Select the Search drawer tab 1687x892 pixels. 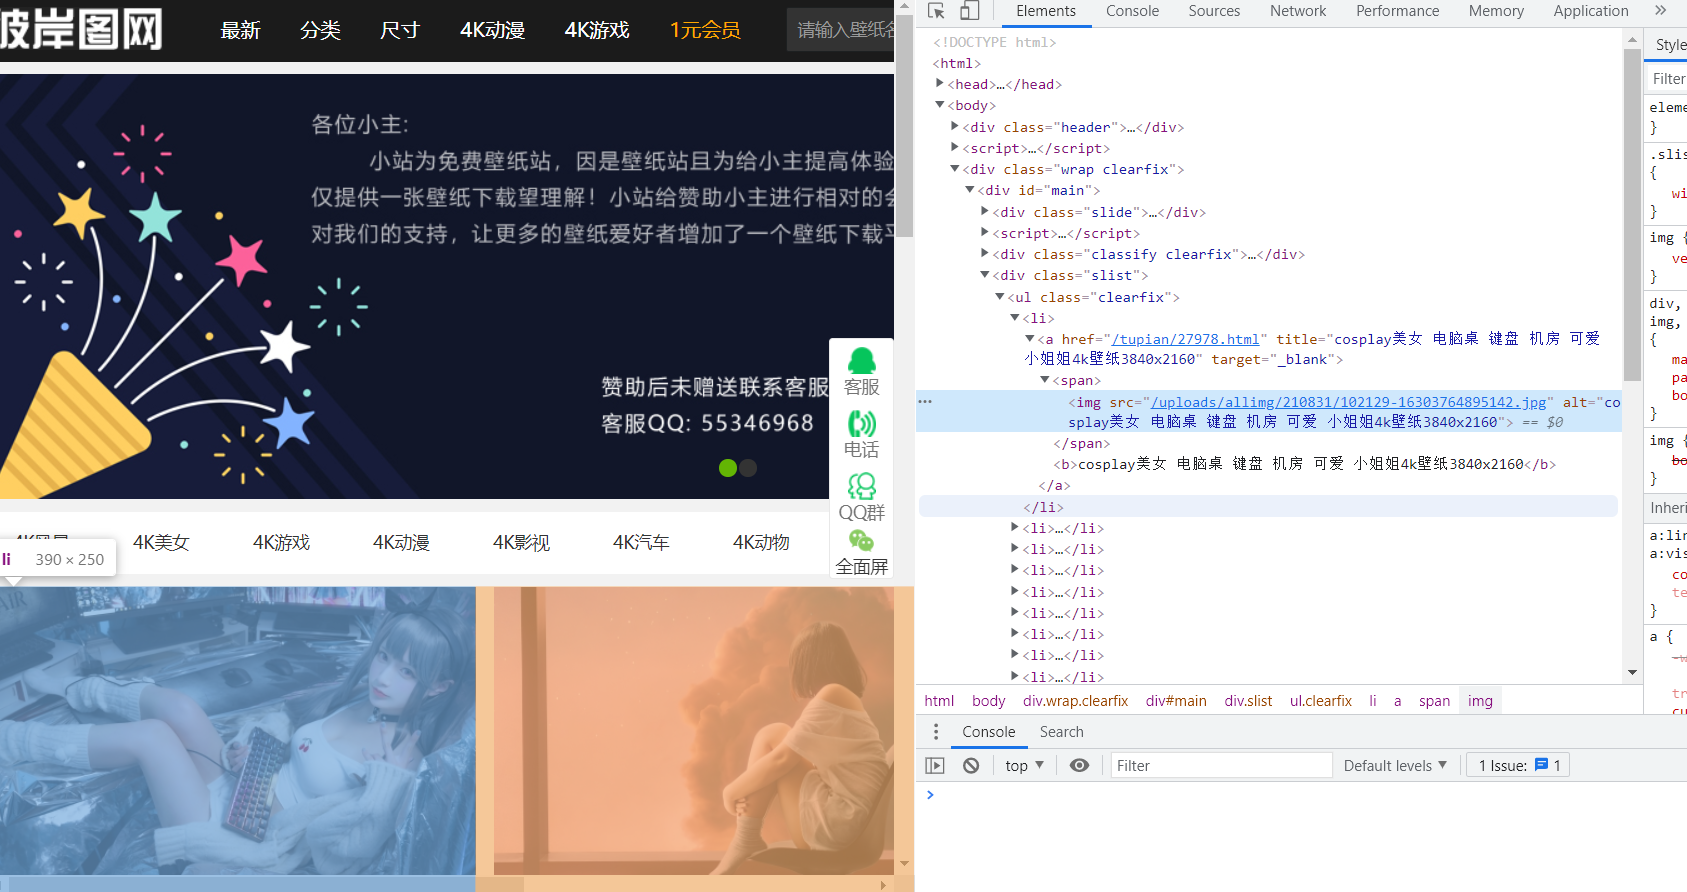[1061, 732]
